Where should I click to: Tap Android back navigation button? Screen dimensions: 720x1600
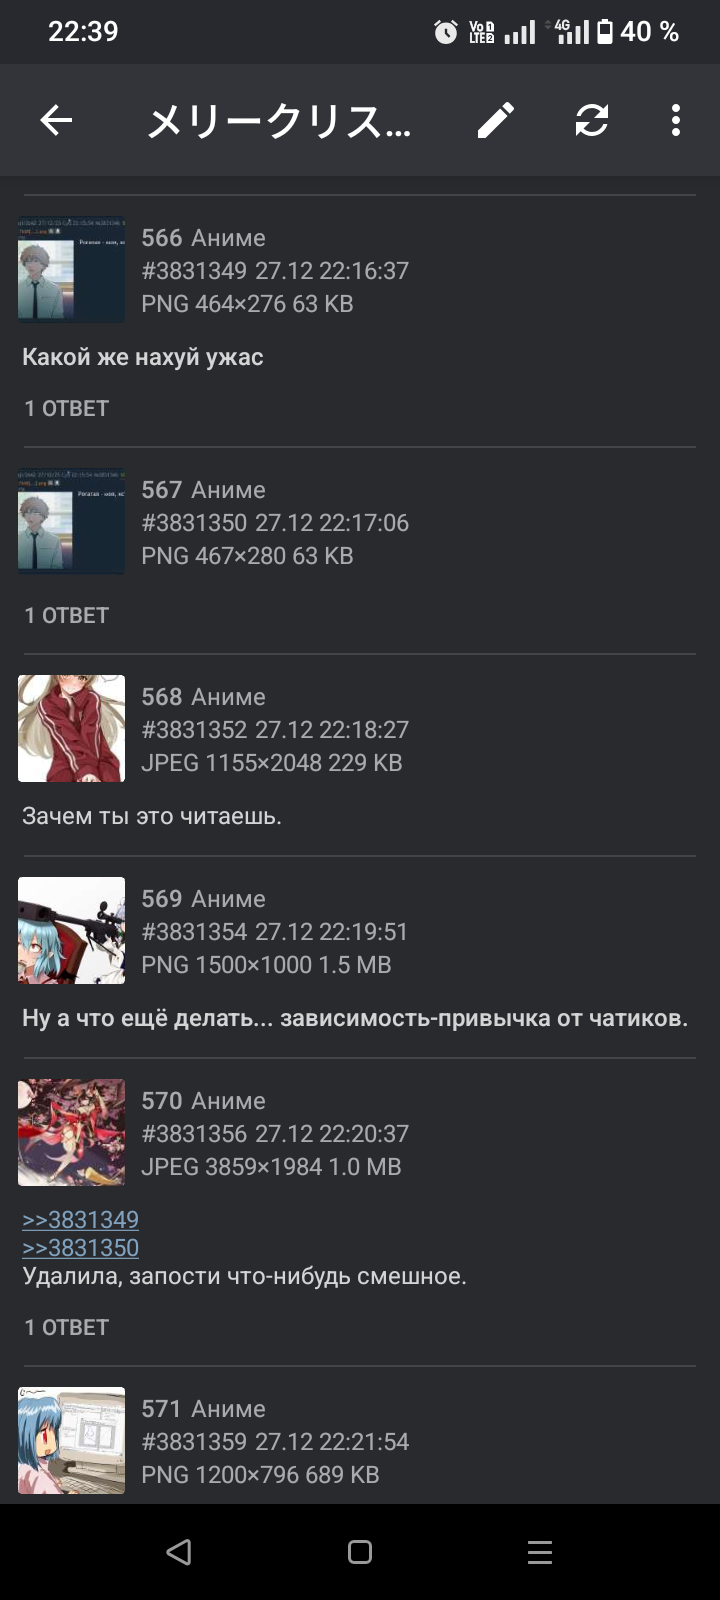tap(179, 1552)
